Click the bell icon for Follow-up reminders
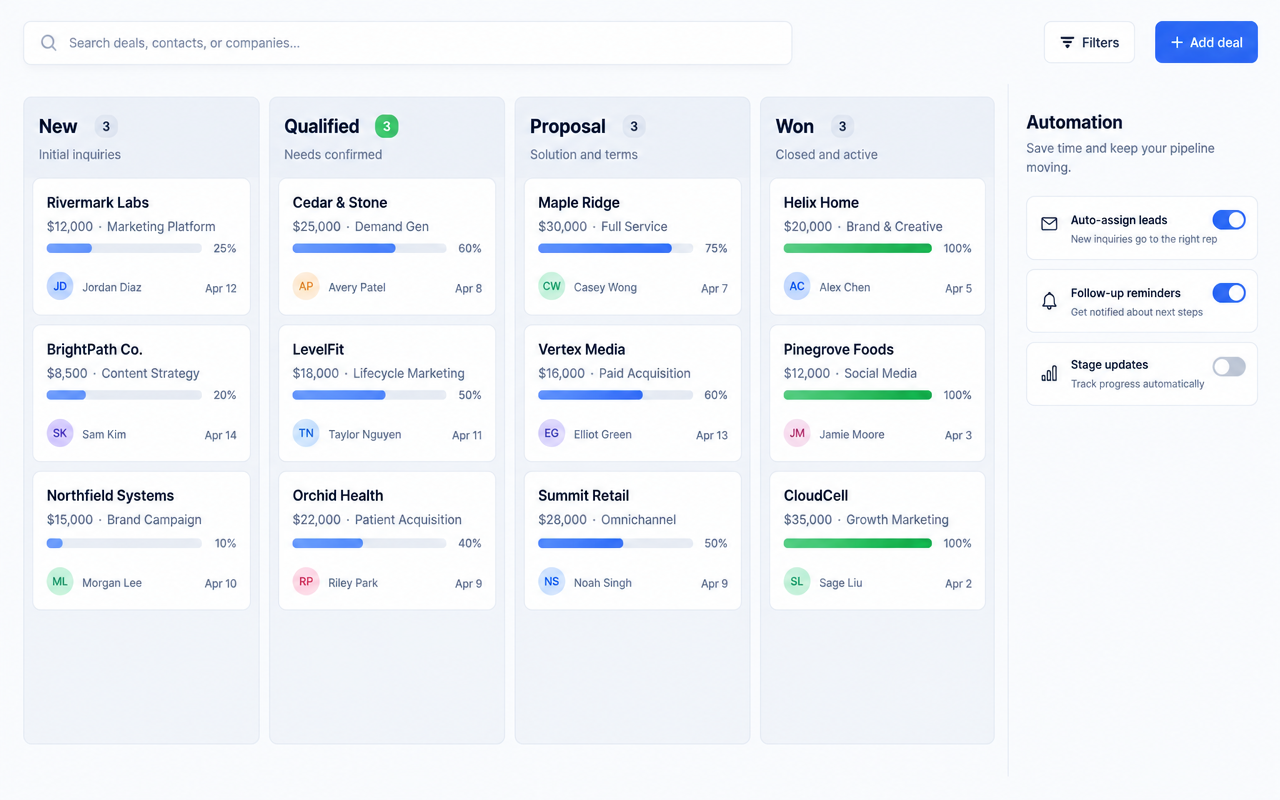The width and height of the screenshot is (1280, 800). tap(1049, 301)
